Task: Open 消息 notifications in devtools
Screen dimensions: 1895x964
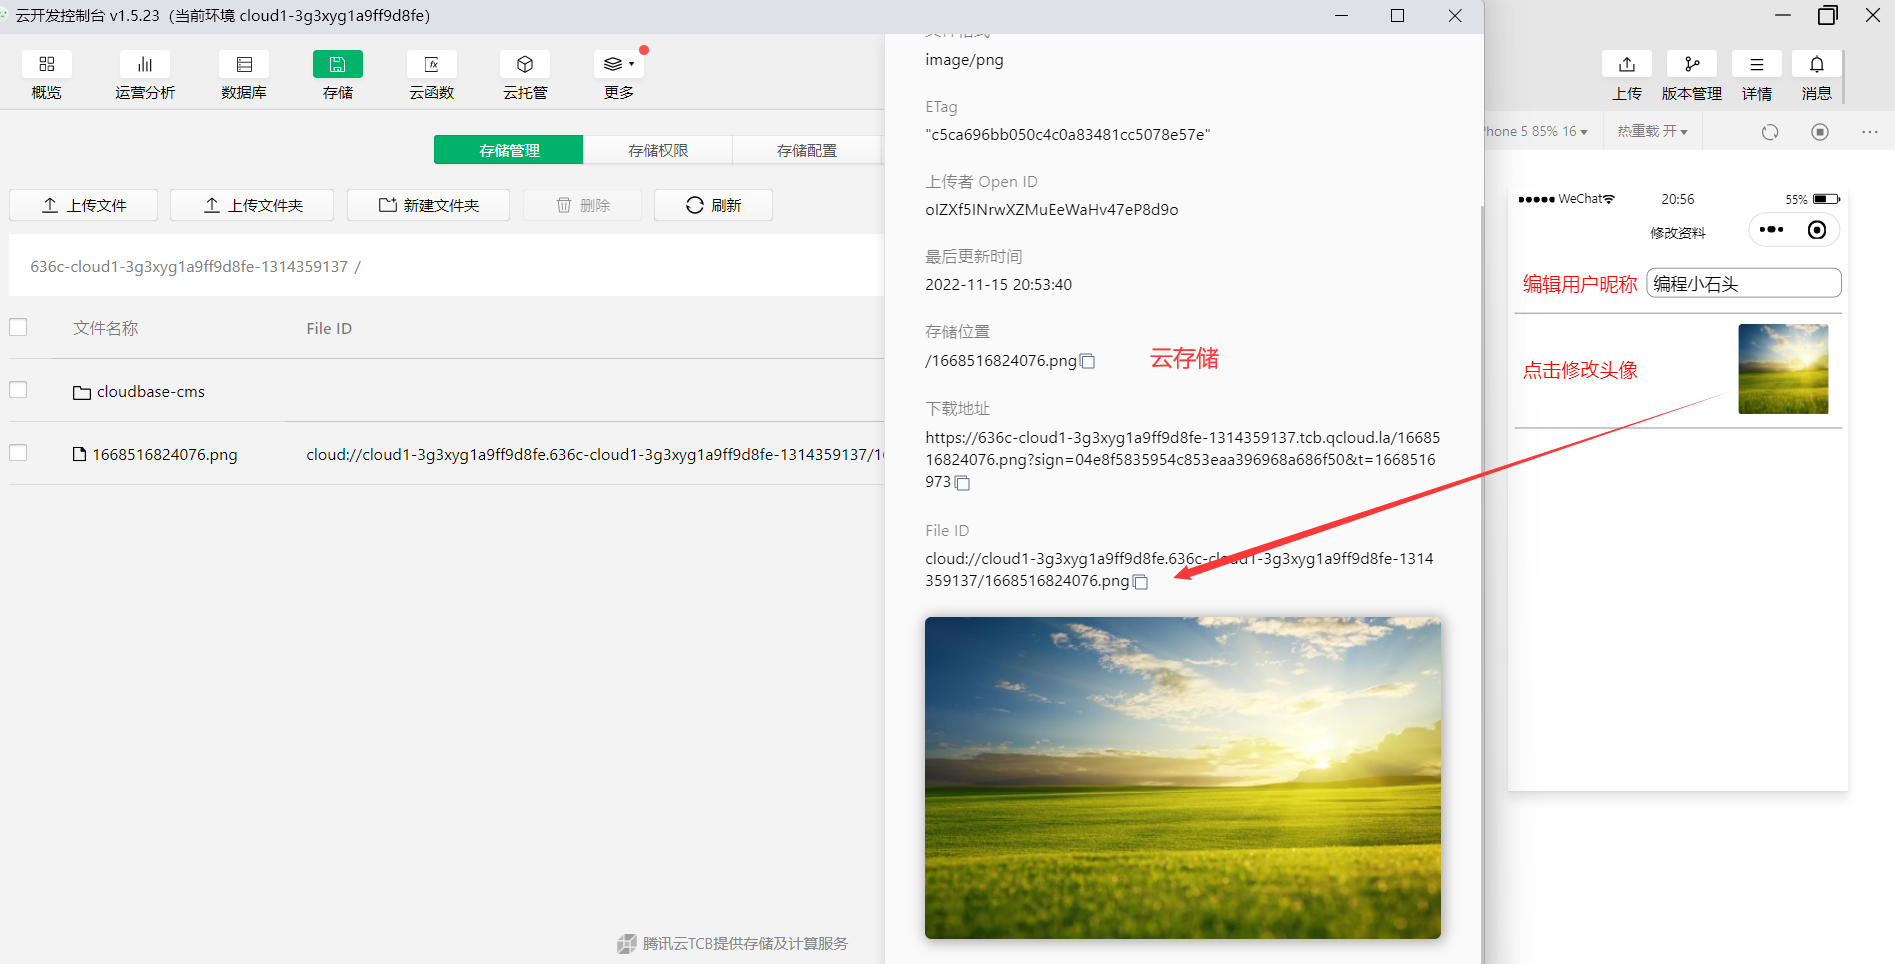Action: tap(1817, 76)
